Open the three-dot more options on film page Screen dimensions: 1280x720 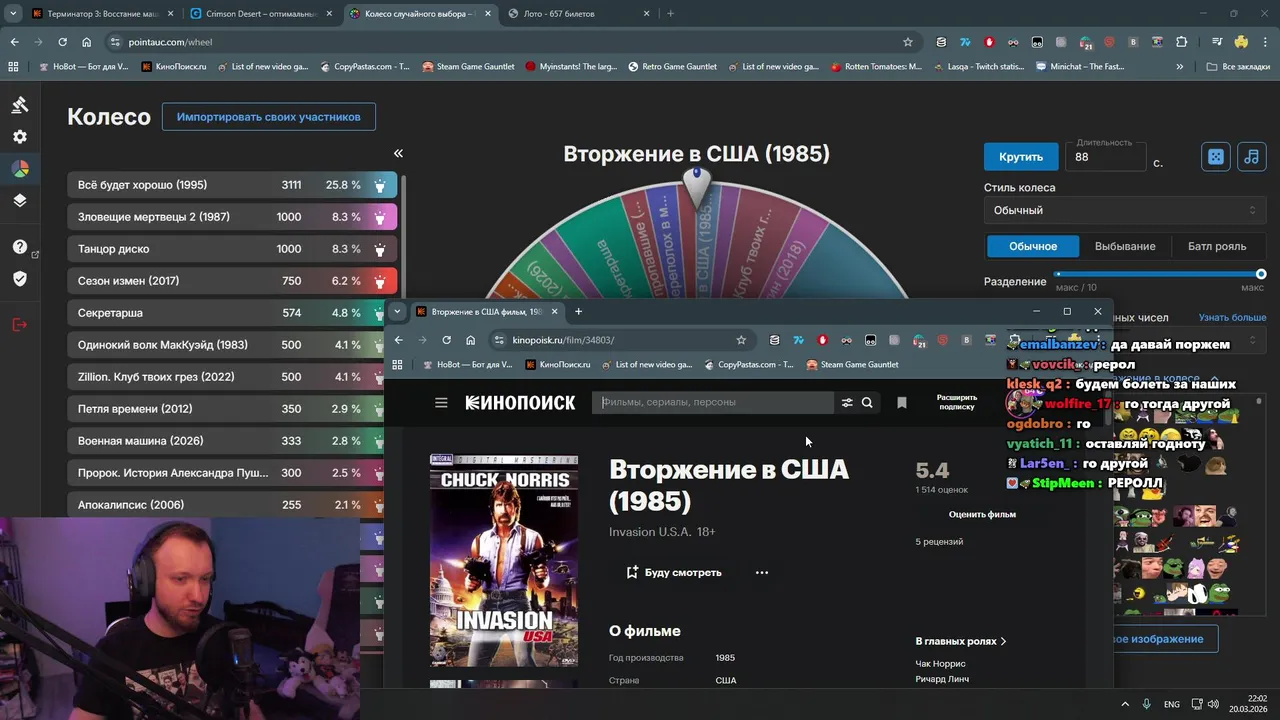click(762, 573)
